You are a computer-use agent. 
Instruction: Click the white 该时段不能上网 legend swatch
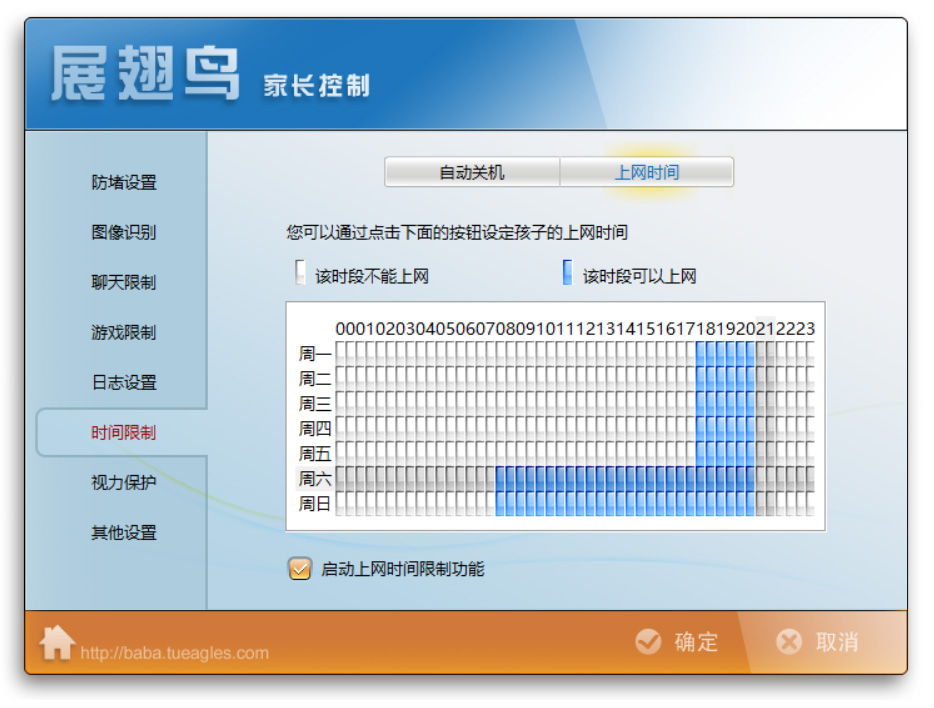click(x=300, y=273)
